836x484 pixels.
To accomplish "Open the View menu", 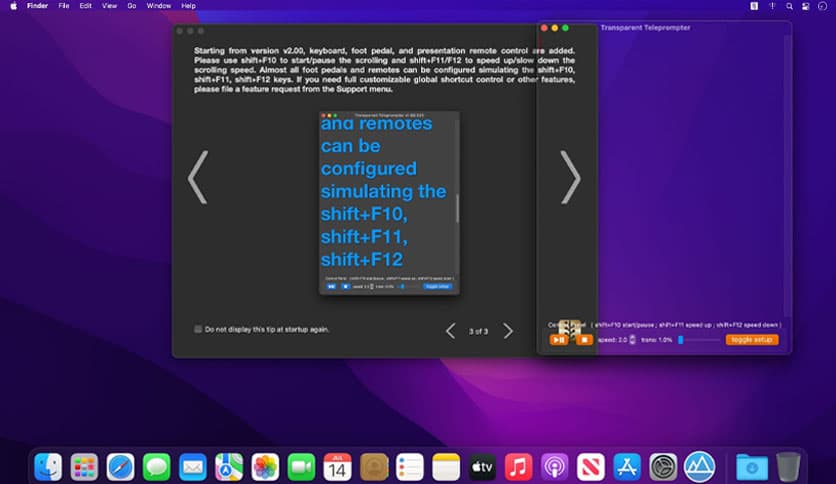I will coord(109,6).
